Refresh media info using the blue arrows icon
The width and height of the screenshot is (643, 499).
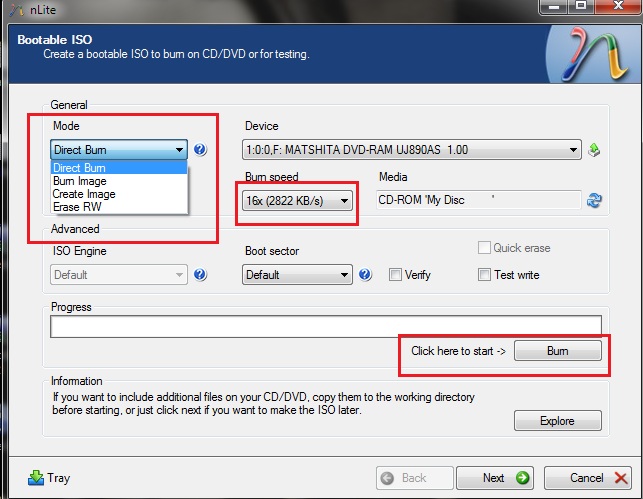(x=595, y=200)
